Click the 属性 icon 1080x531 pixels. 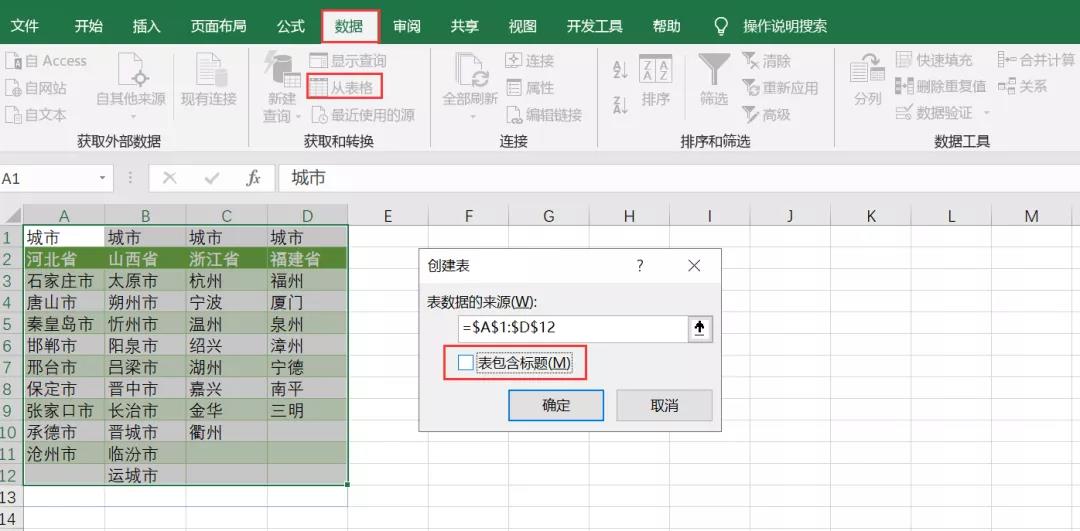(x=514, y=87)
